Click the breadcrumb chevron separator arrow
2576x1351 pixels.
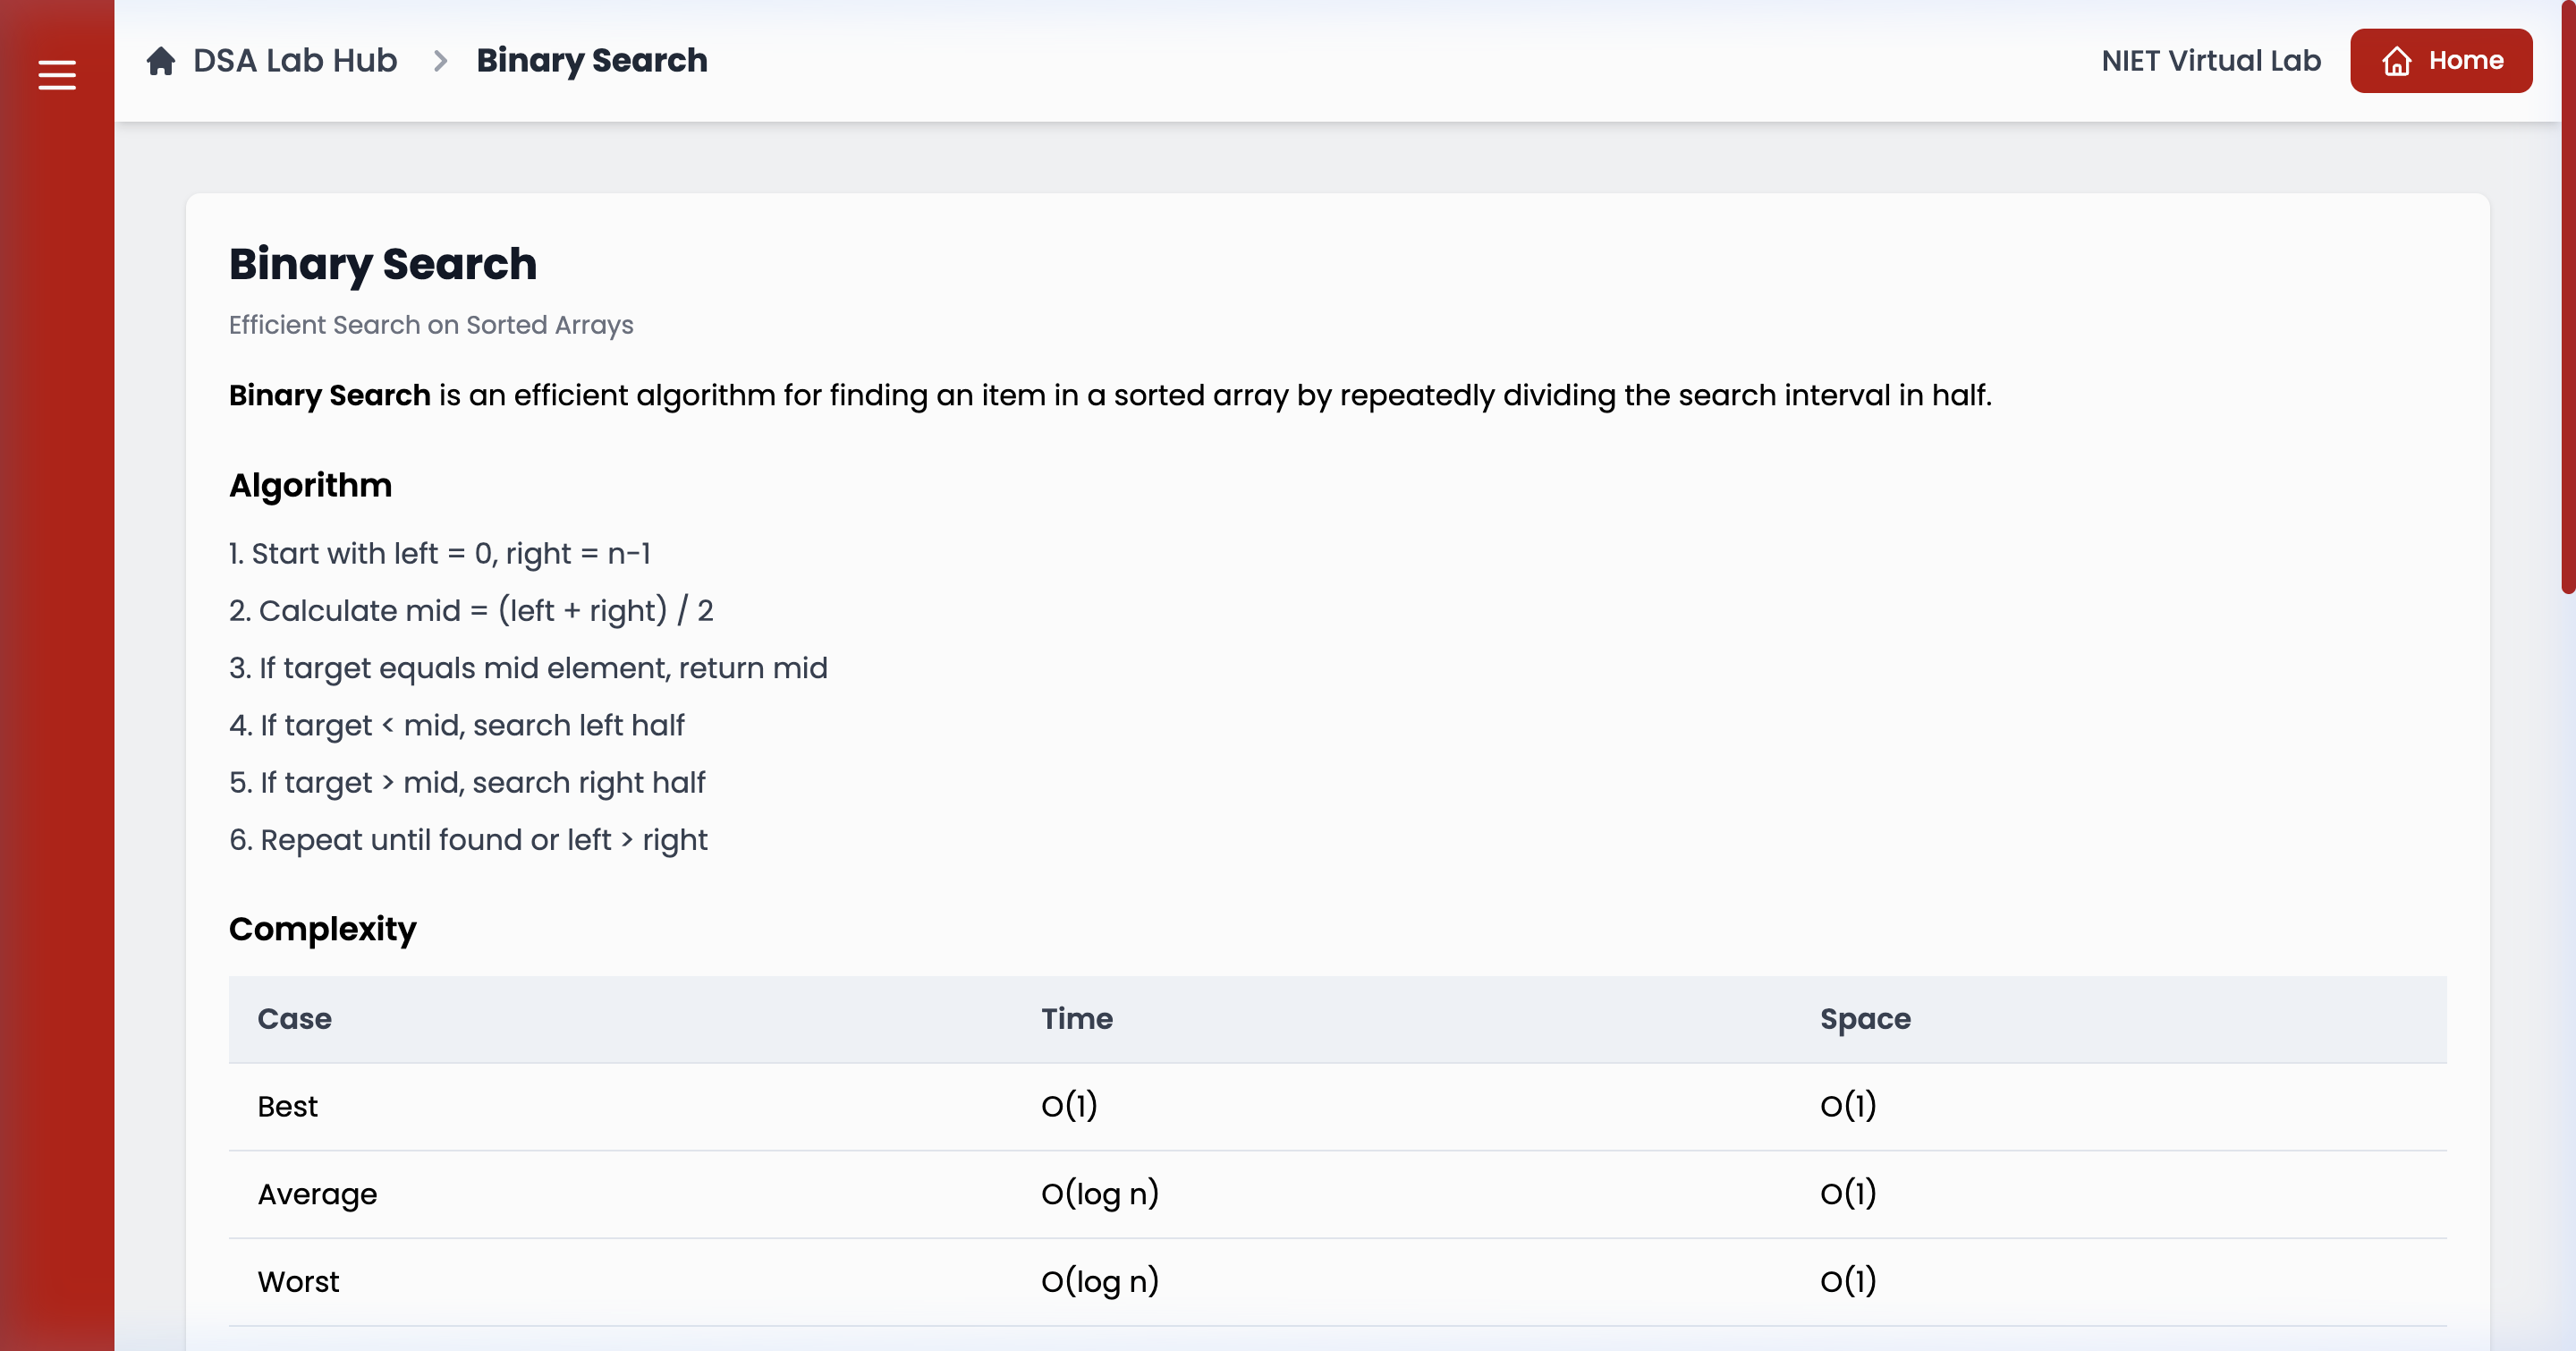click(440, 61)
